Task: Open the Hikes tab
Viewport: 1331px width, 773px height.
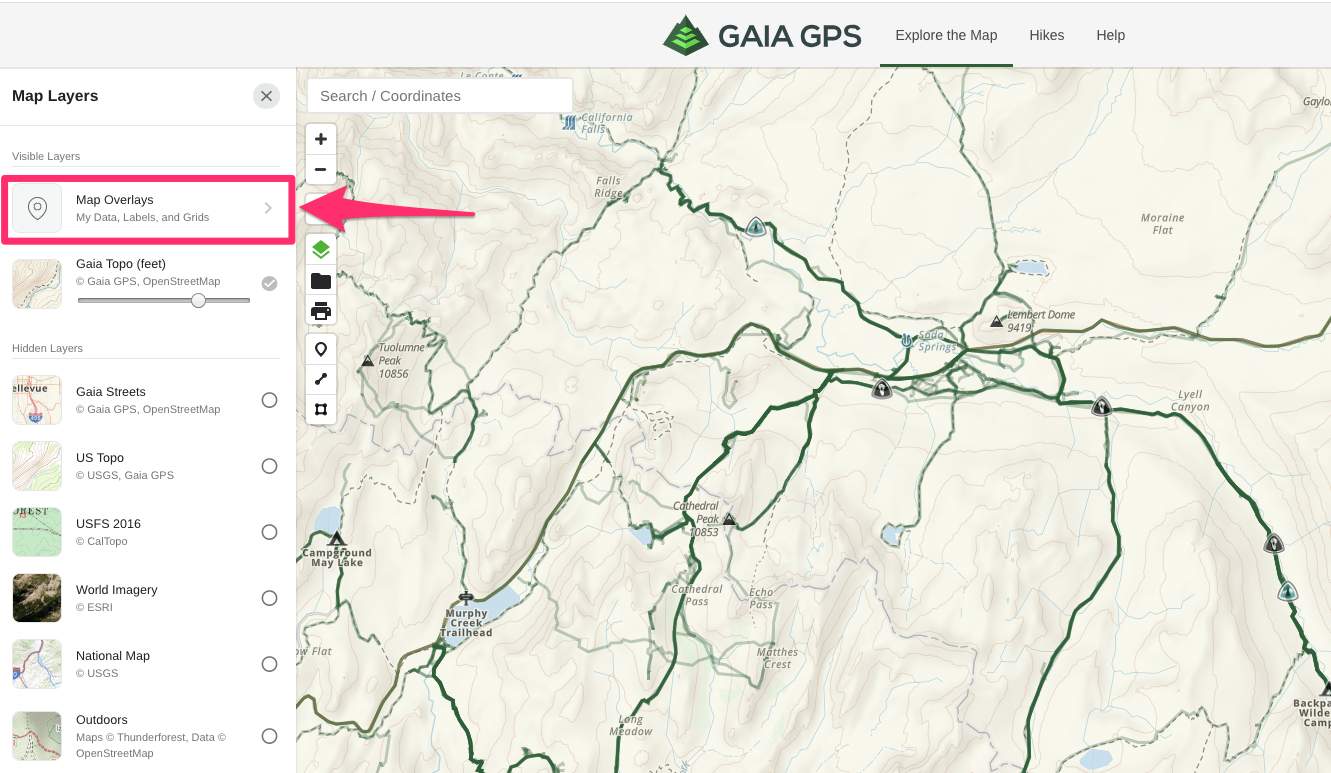Action: coord(1046,35)
